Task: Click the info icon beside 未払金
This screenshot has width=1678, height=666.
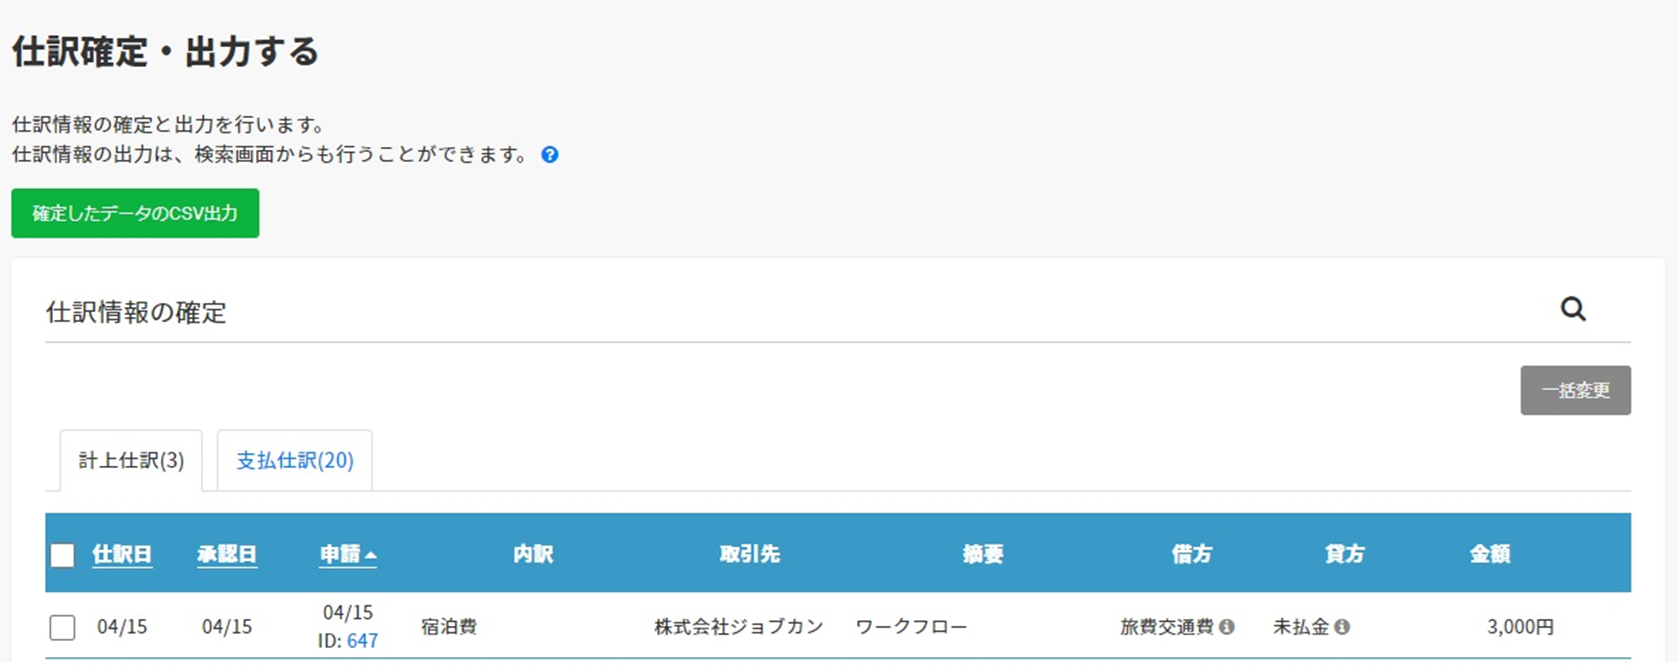Action: (1342, 627)
